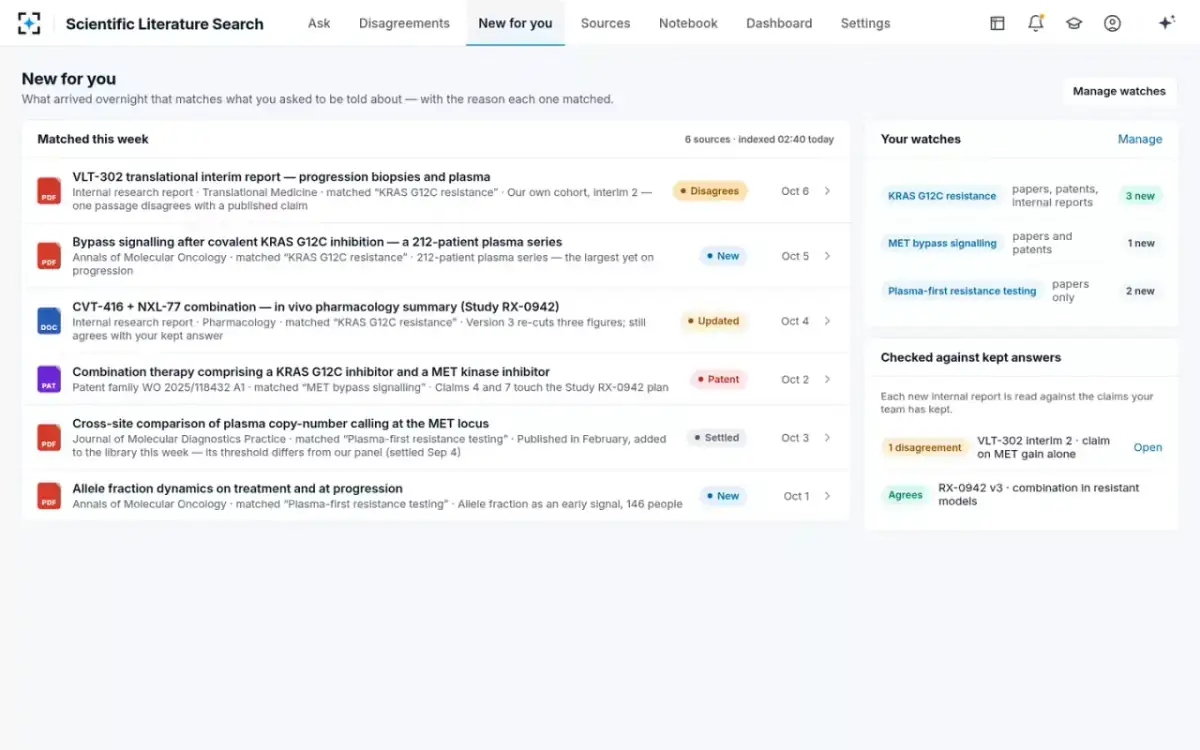Click the New badge on Bypass signalling row

(x=723, y=256)
